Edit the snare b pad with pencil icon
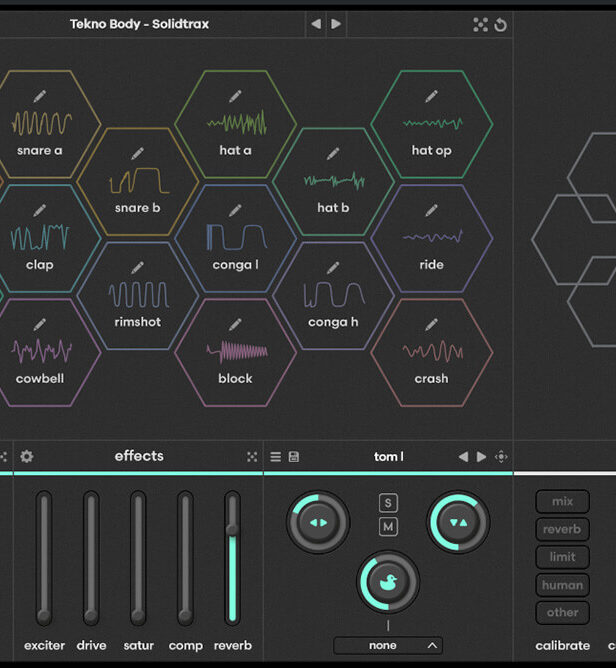The image size is (616, 668). [137, 153]
